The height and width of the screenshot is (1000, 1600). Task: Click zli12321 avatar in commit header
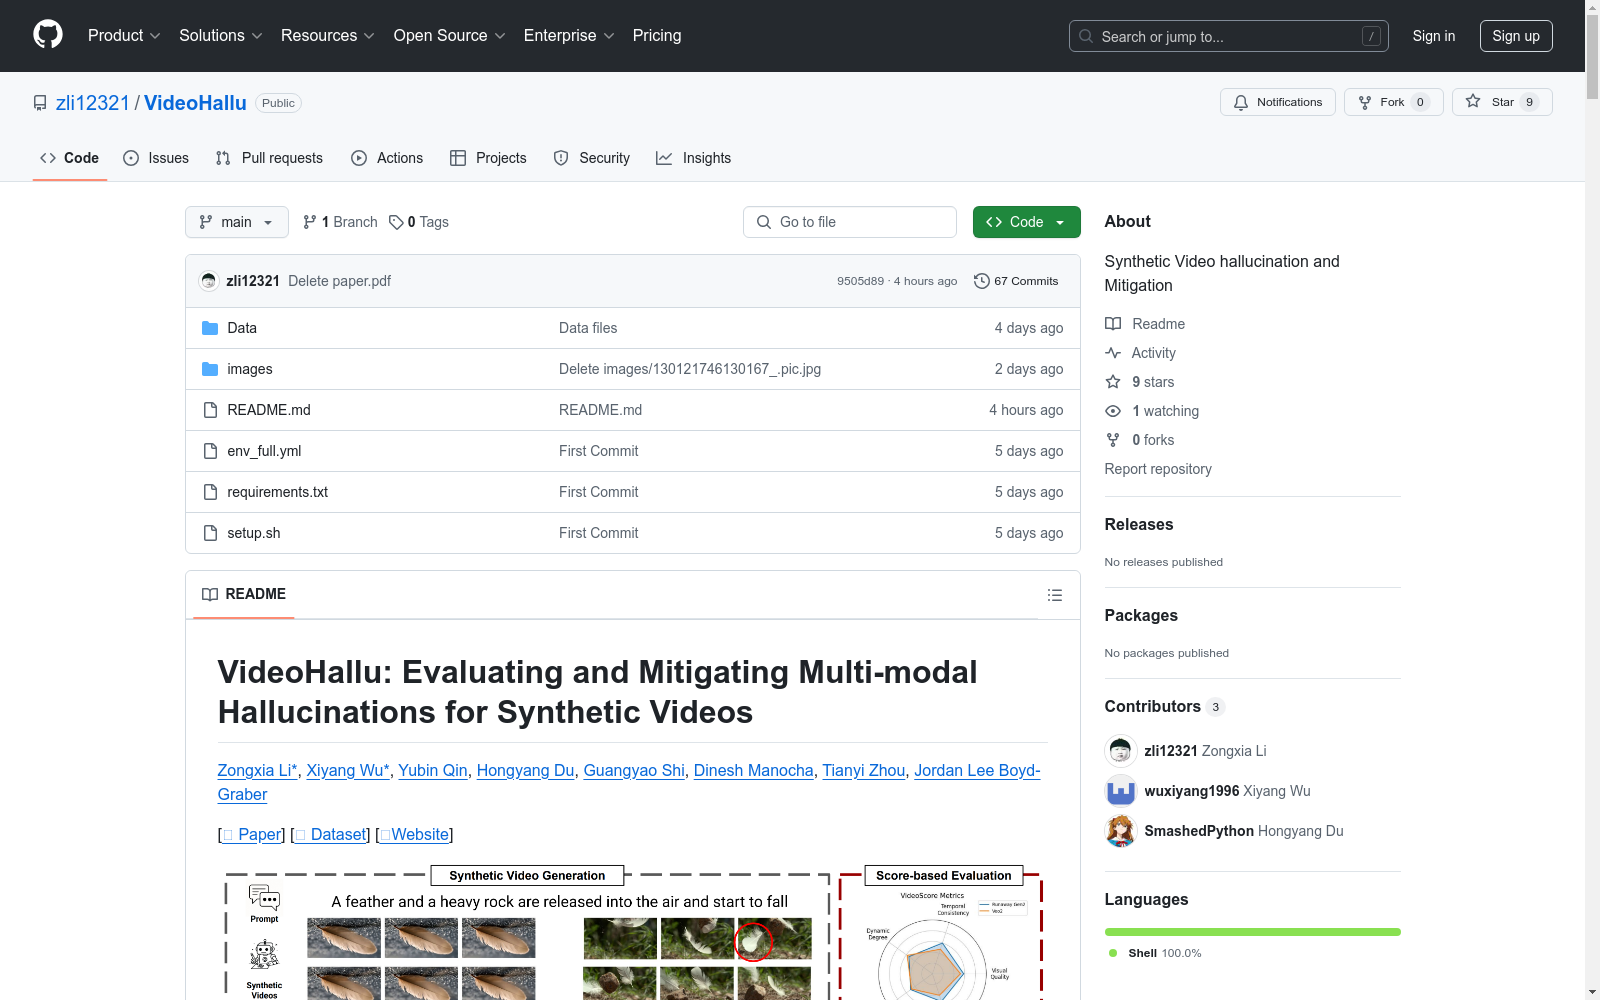coord(209,281)
